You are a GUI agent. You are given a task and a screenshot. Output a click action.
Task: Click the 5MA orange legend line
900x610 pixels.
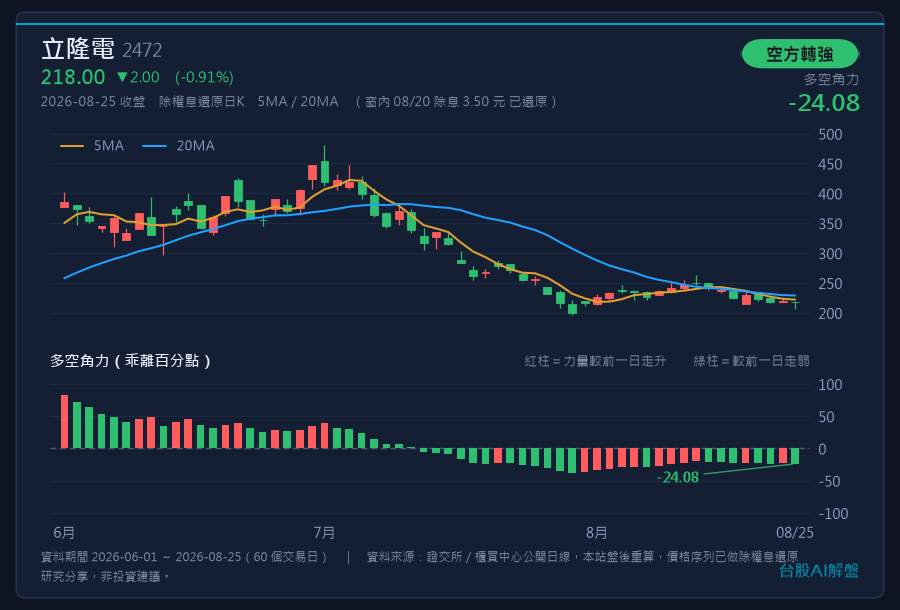[72, 146]
